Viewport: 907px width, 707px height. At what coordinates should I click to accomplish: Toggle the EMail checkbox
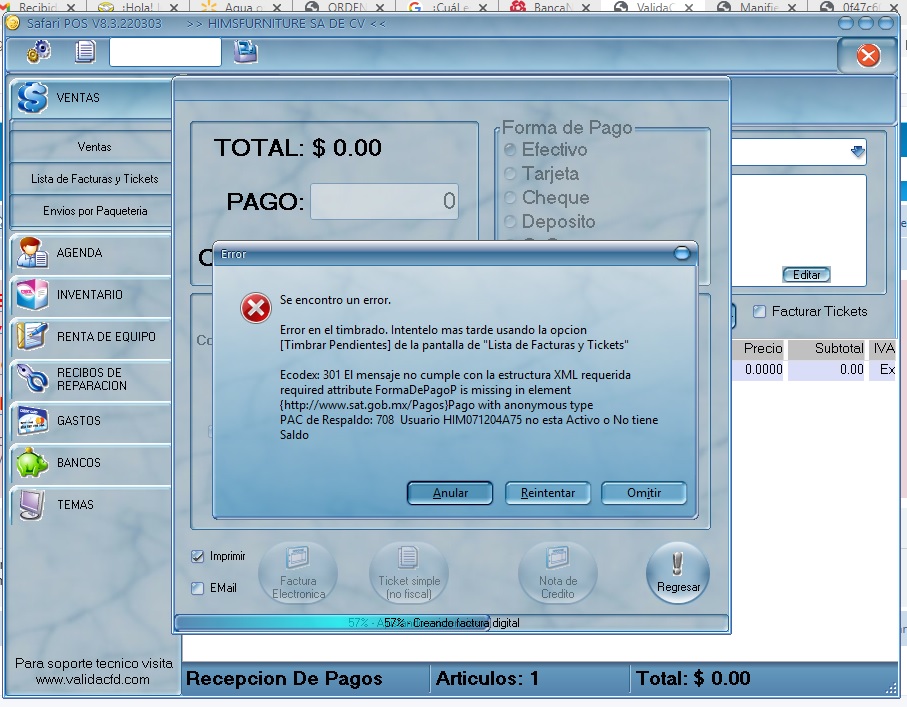(197, 588)
